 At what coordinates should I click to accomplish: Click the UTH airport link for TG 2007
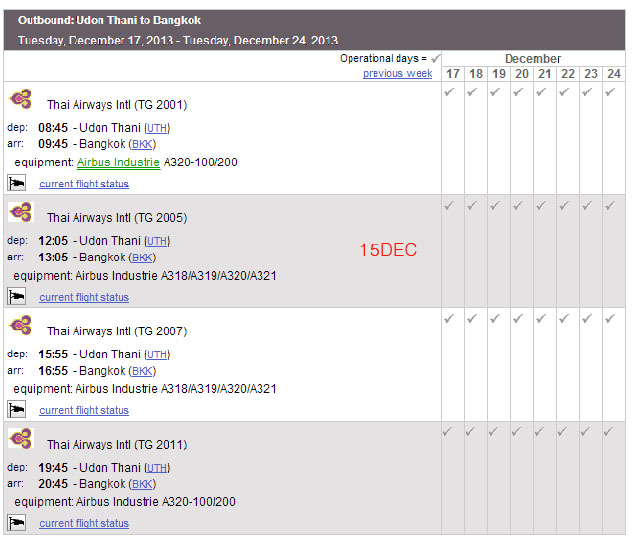tap(157, 355)
